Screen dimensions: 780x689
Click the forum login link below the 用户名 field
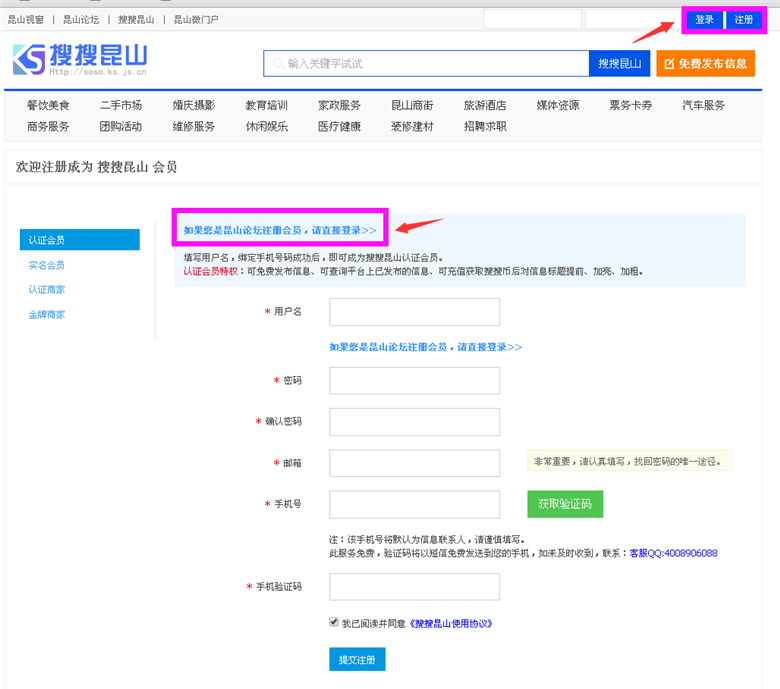tap(425, 347)
